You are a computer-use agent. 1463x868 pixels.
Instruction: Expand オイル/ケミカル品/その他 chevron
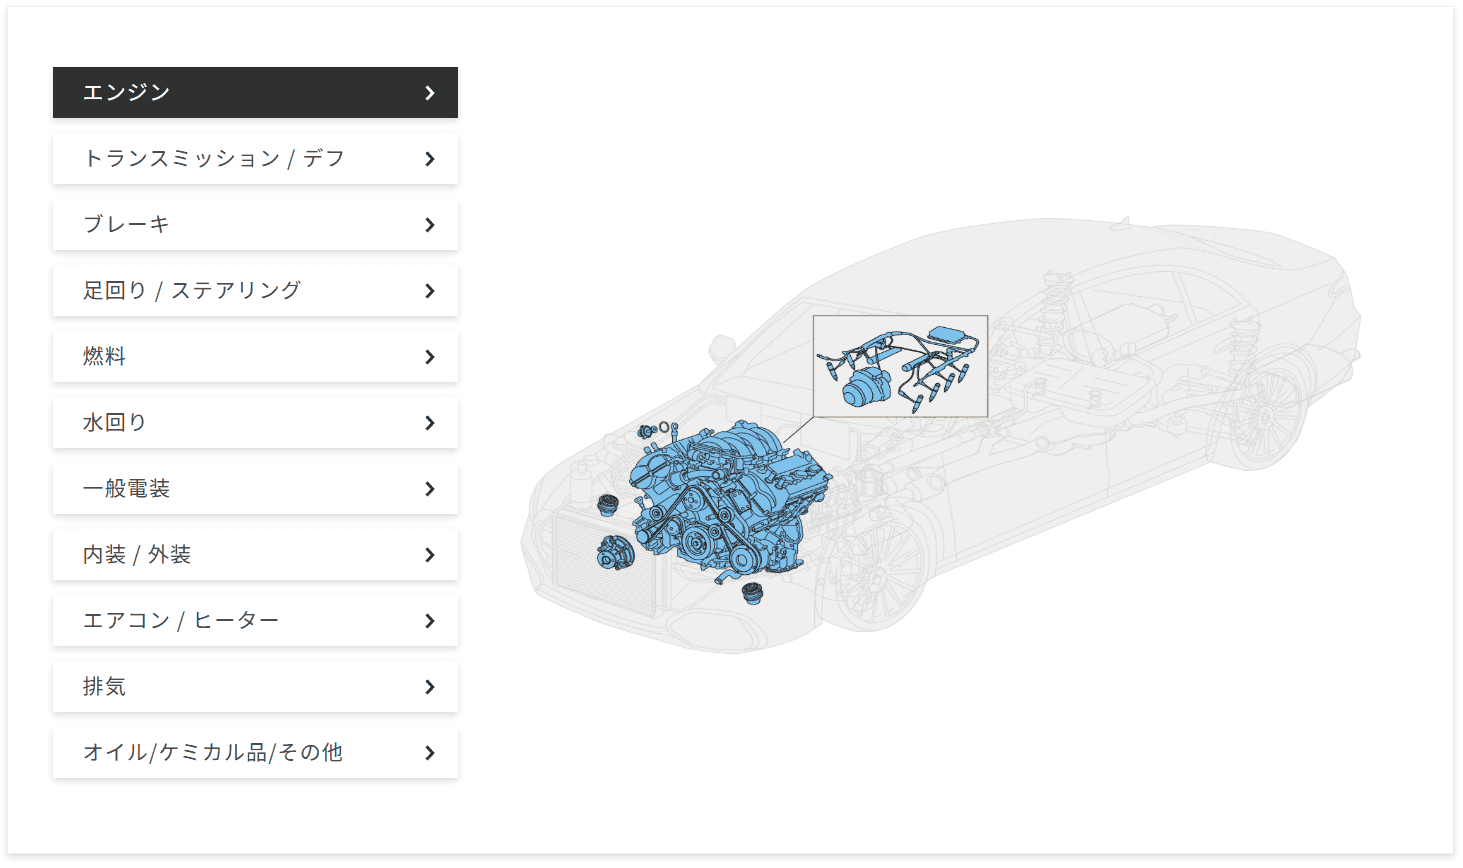(x=430, y=753)
